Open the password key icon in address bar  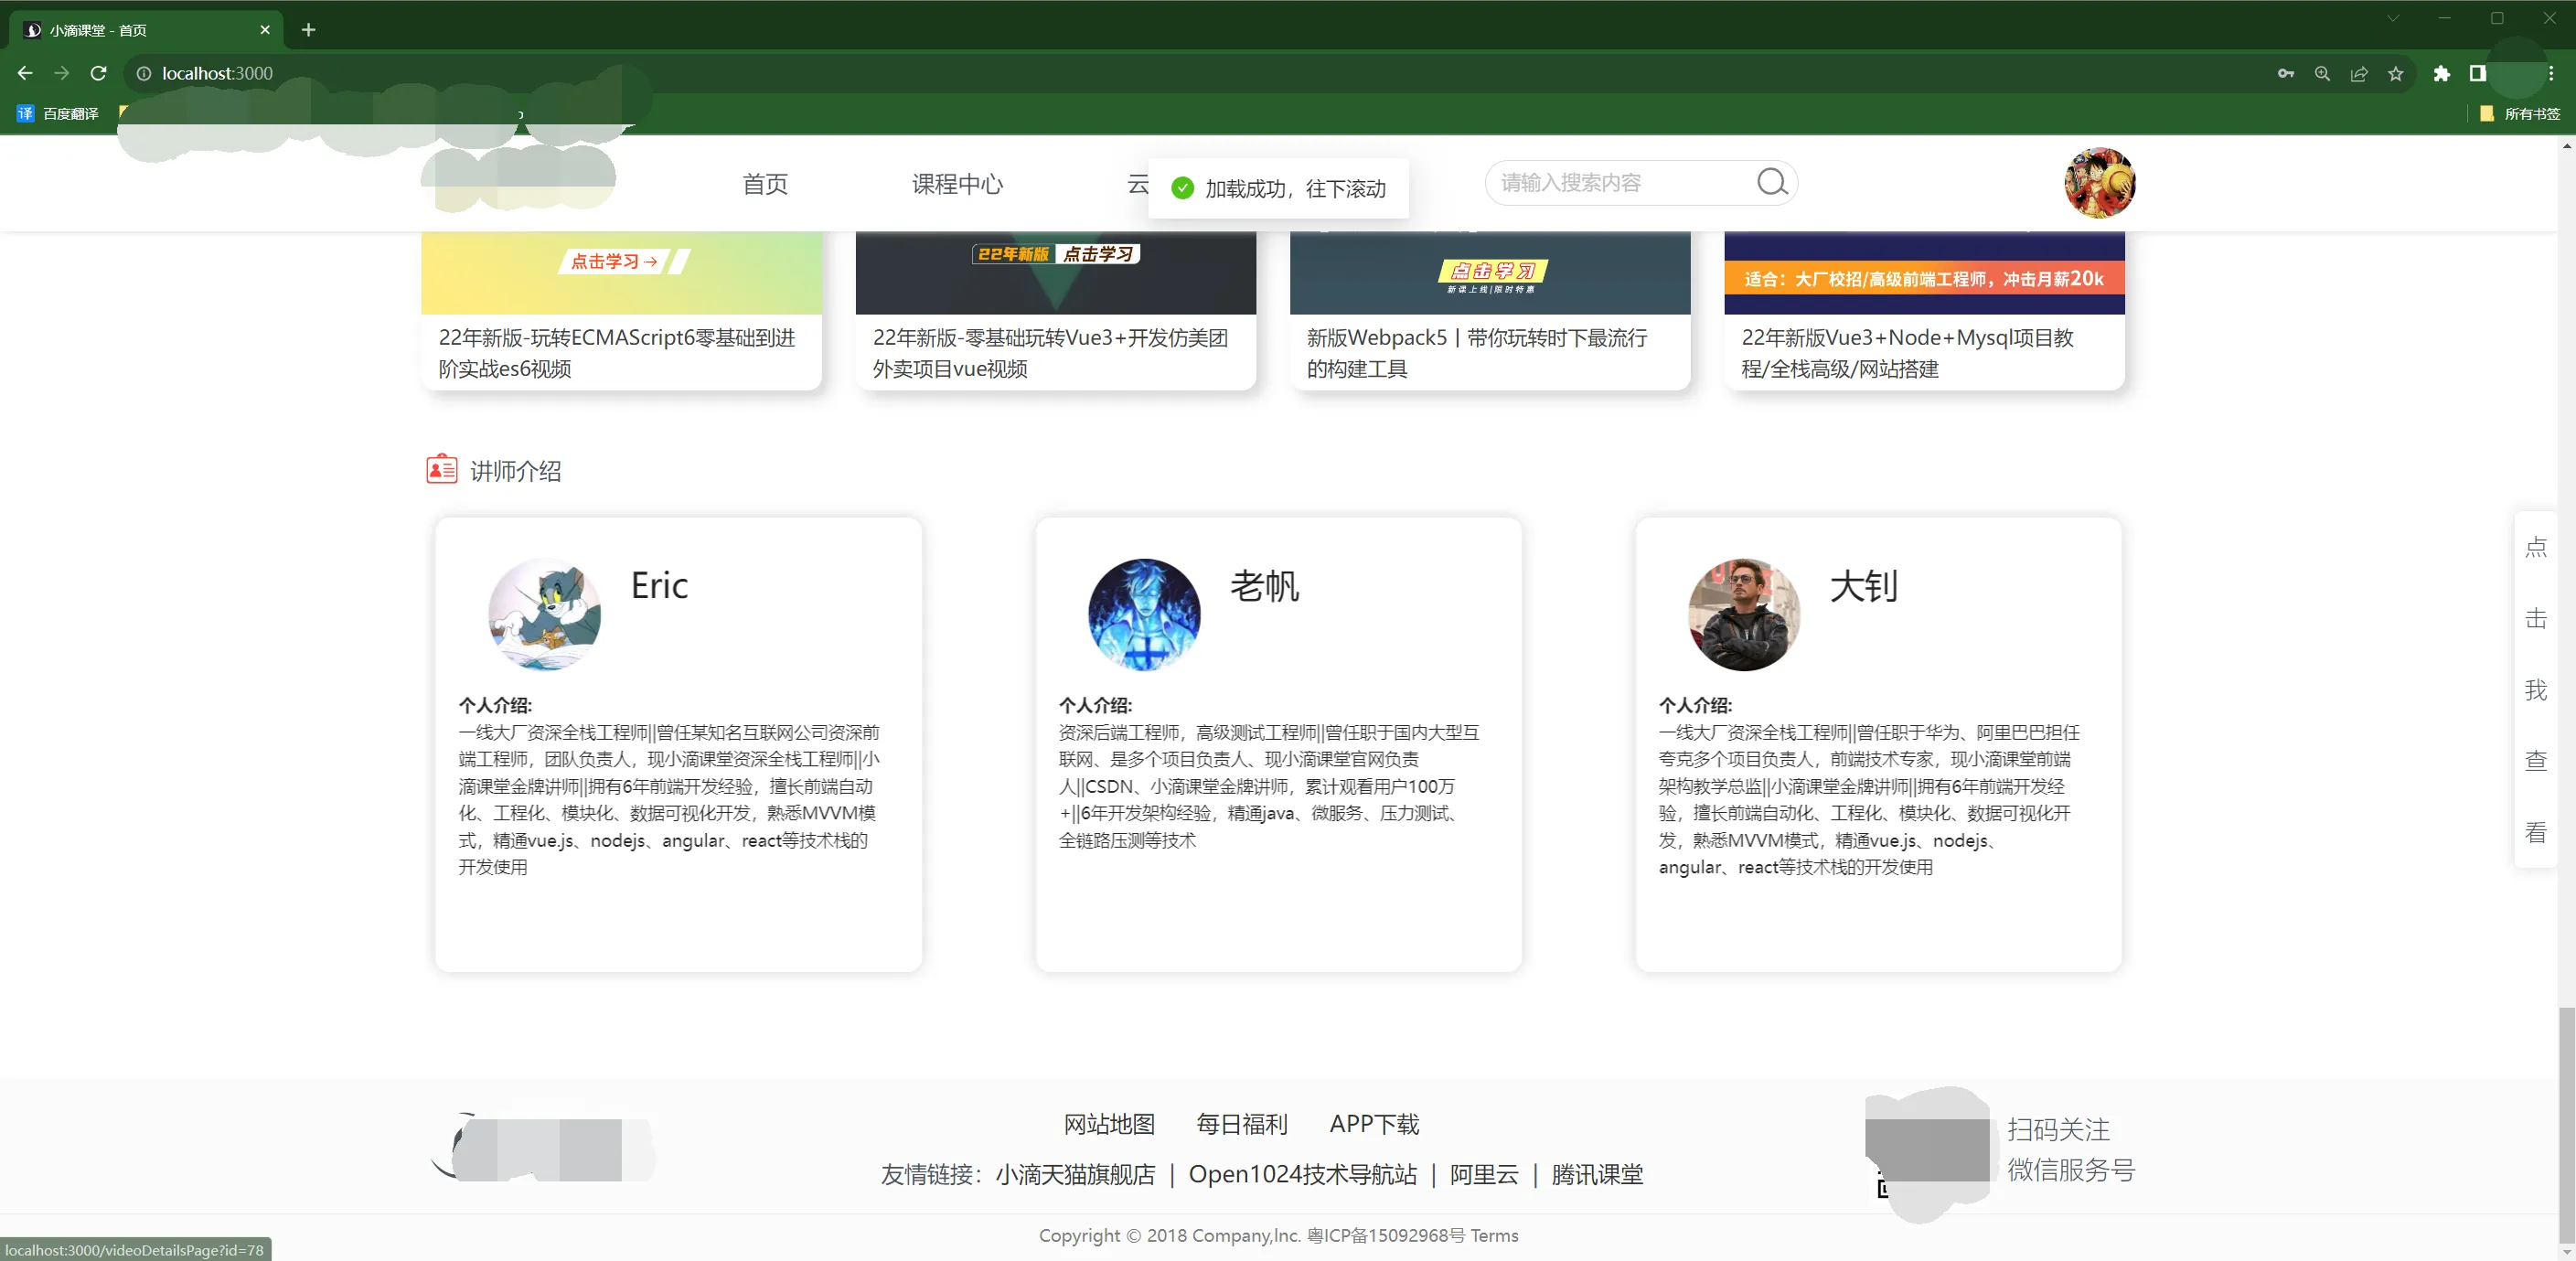(2286, 73)
